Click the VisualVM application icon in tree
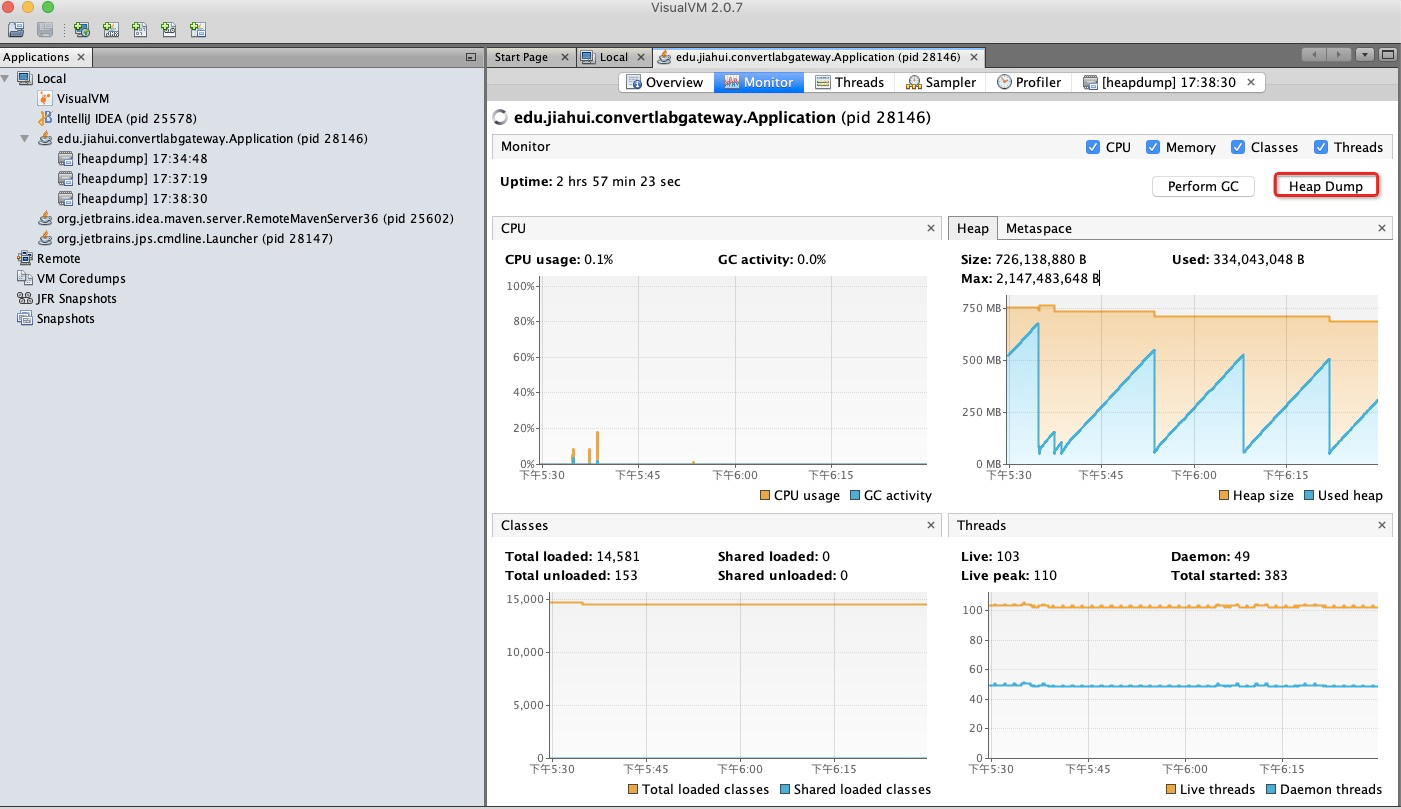Image resolution: width=1401 pixels, height=809 pixels. tap(45, 98)
